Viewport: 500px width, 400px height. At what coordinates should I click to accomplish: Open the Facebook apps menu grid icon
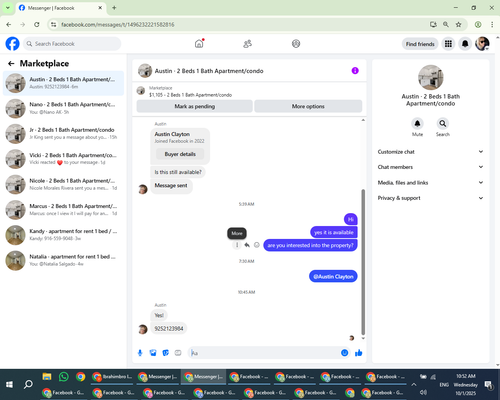pyautogui.click(x=448, y=44)
